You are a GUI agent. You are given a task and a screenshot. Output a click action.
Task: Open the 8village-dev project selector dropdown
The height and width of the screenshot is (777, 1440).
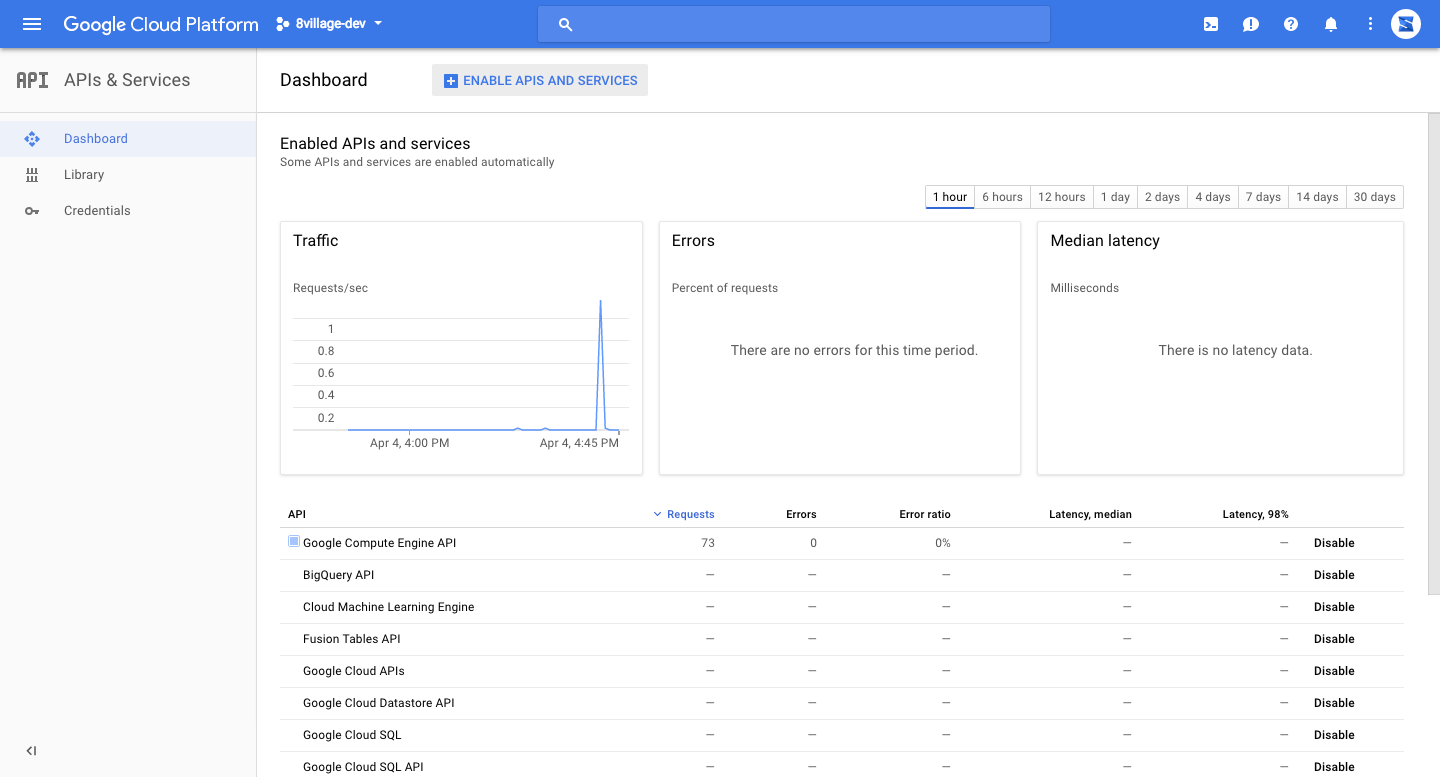pyautogui.click(x=329, y=24)
